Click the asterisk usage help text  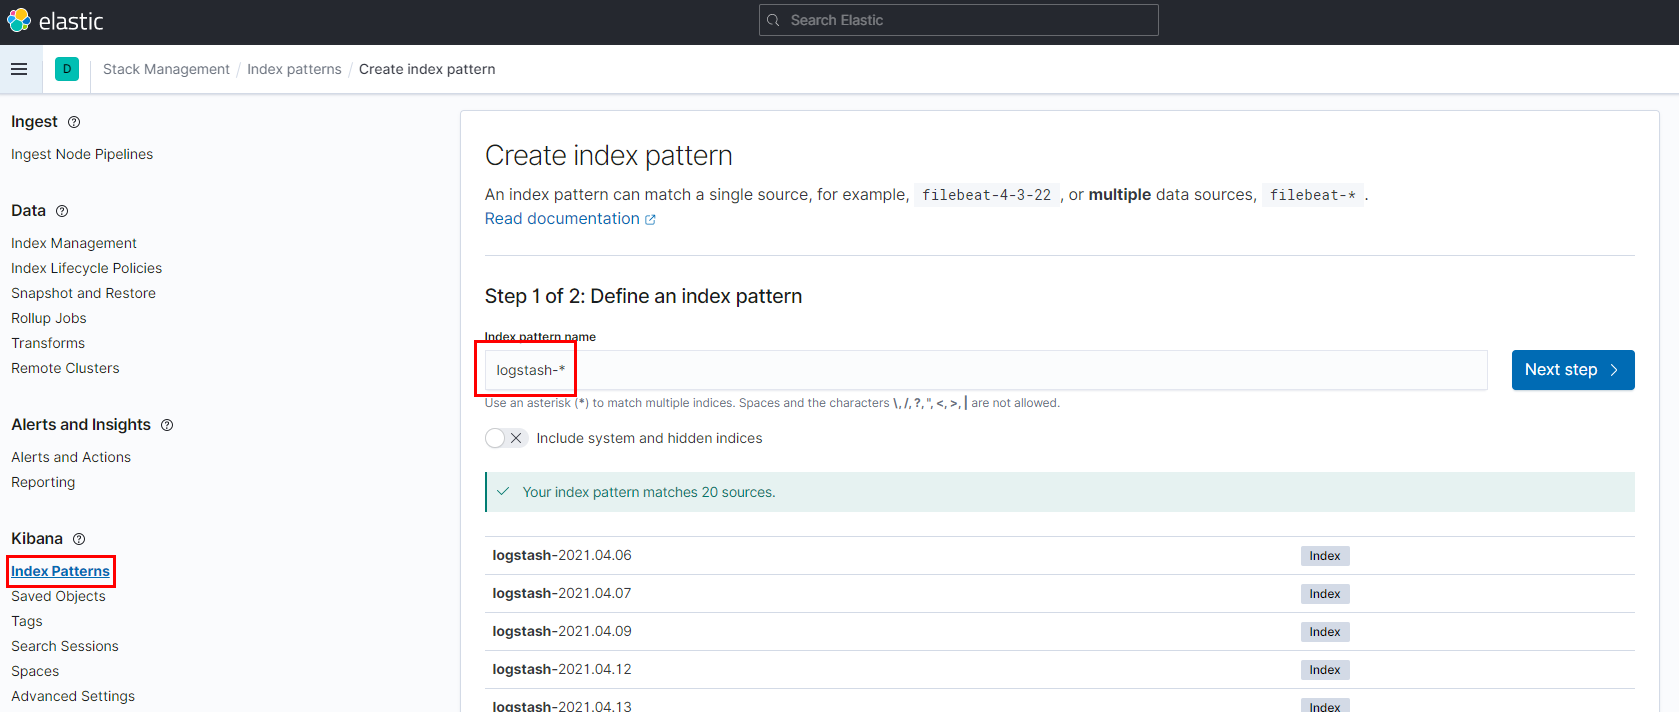pyautogui.click(x=772, y=403)
